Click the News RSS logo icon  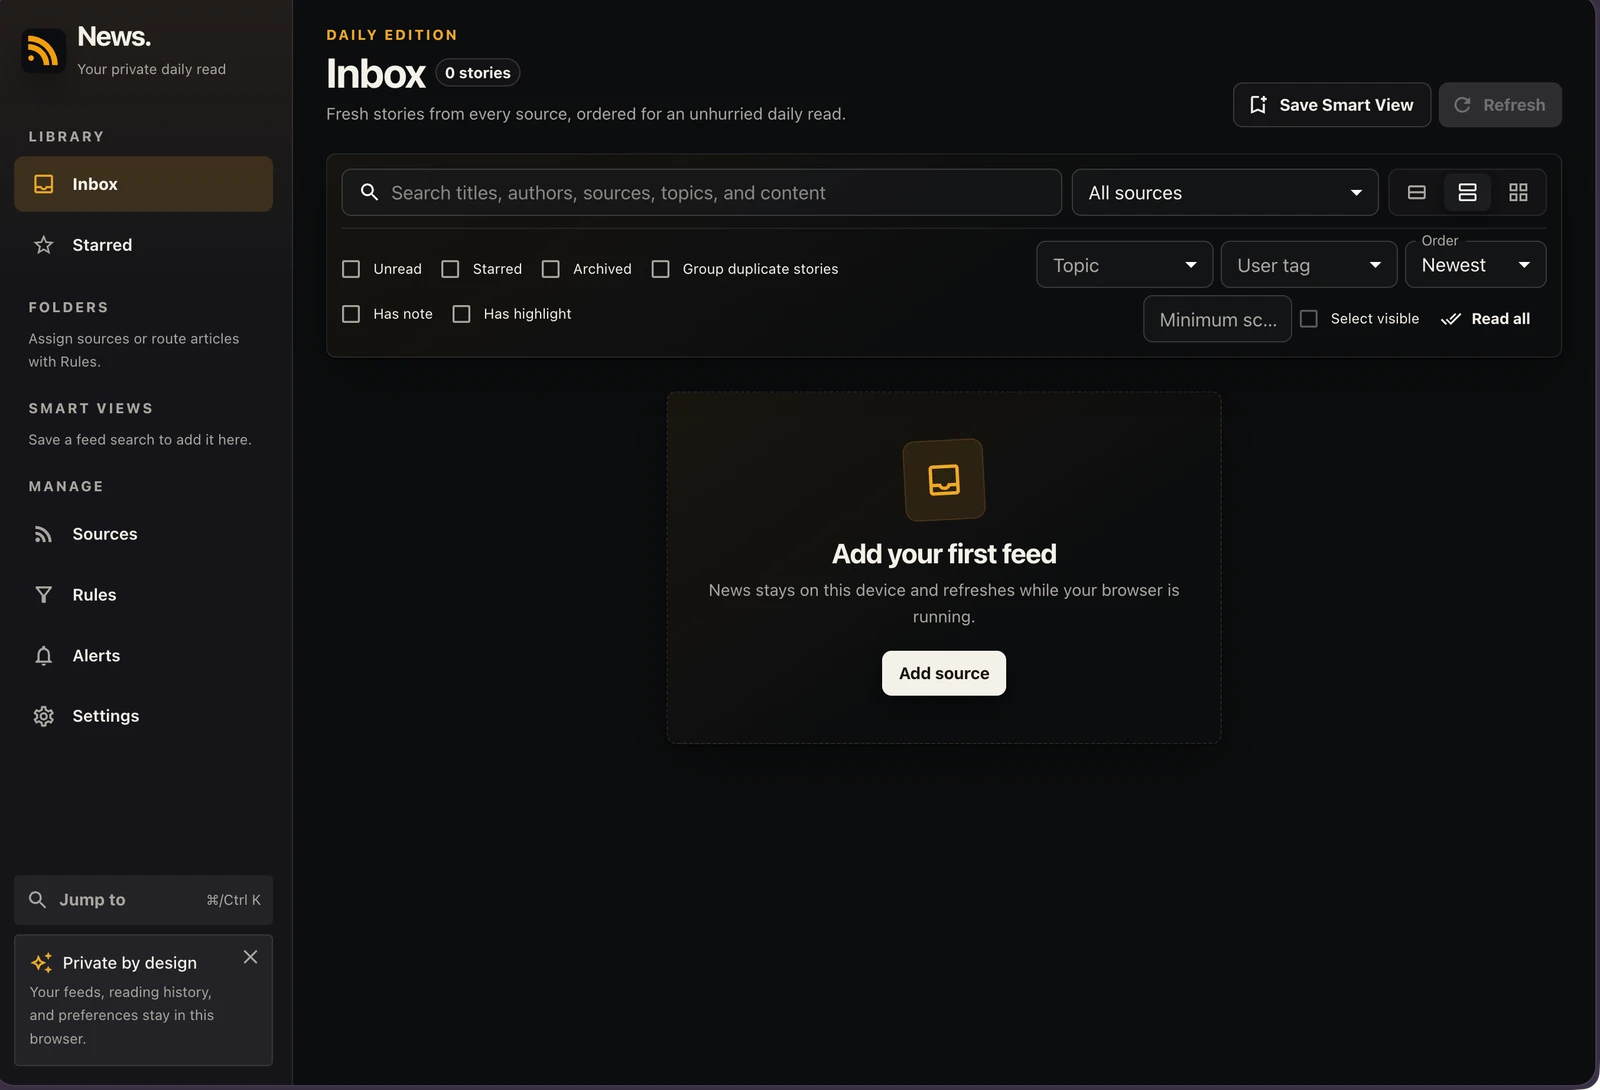coord(43,50)
